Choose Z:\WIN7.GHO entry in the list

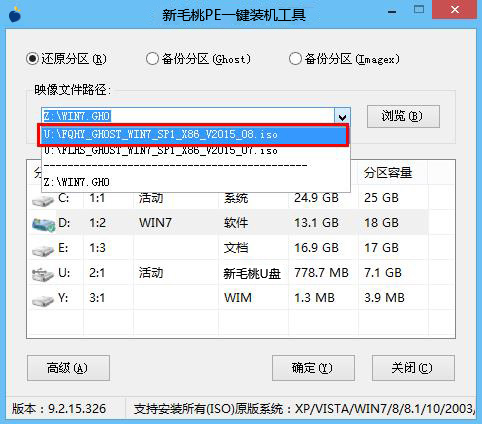pos(196,182)
